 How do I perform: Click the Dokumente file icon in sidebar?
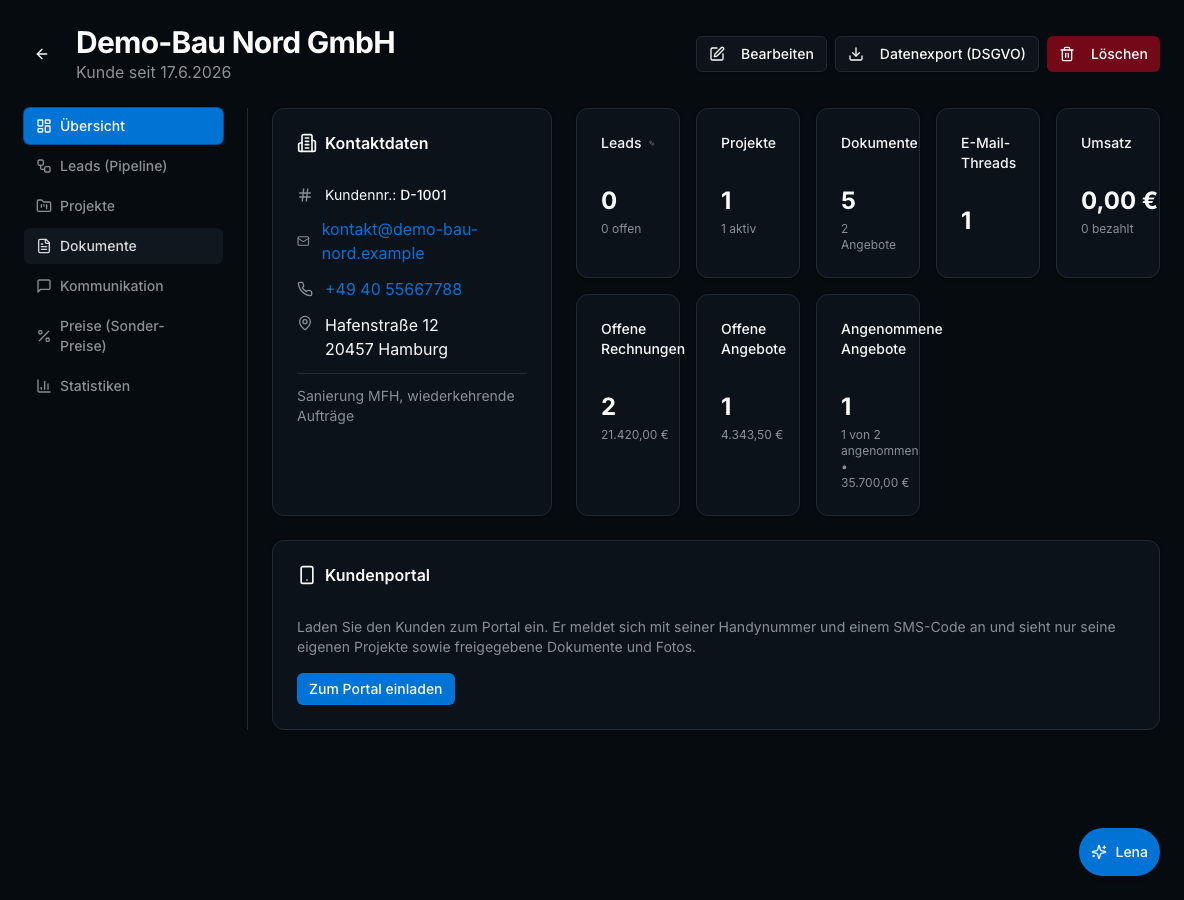click(x=44, y=246)
